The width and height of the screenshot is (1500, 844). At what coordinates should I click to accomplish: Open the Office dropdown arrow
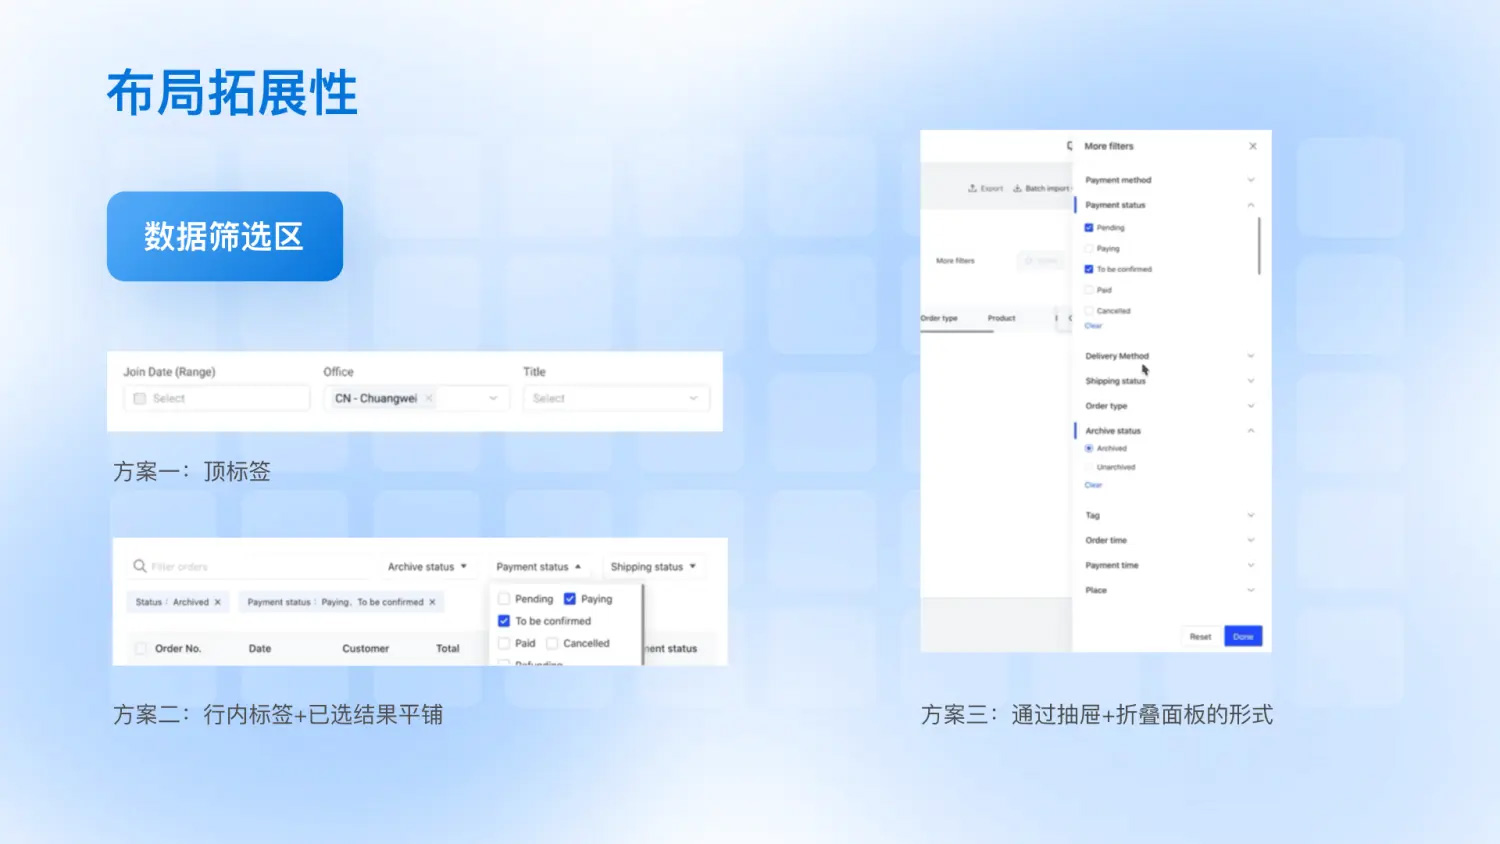pyautogui.click(x=493, y=398)
